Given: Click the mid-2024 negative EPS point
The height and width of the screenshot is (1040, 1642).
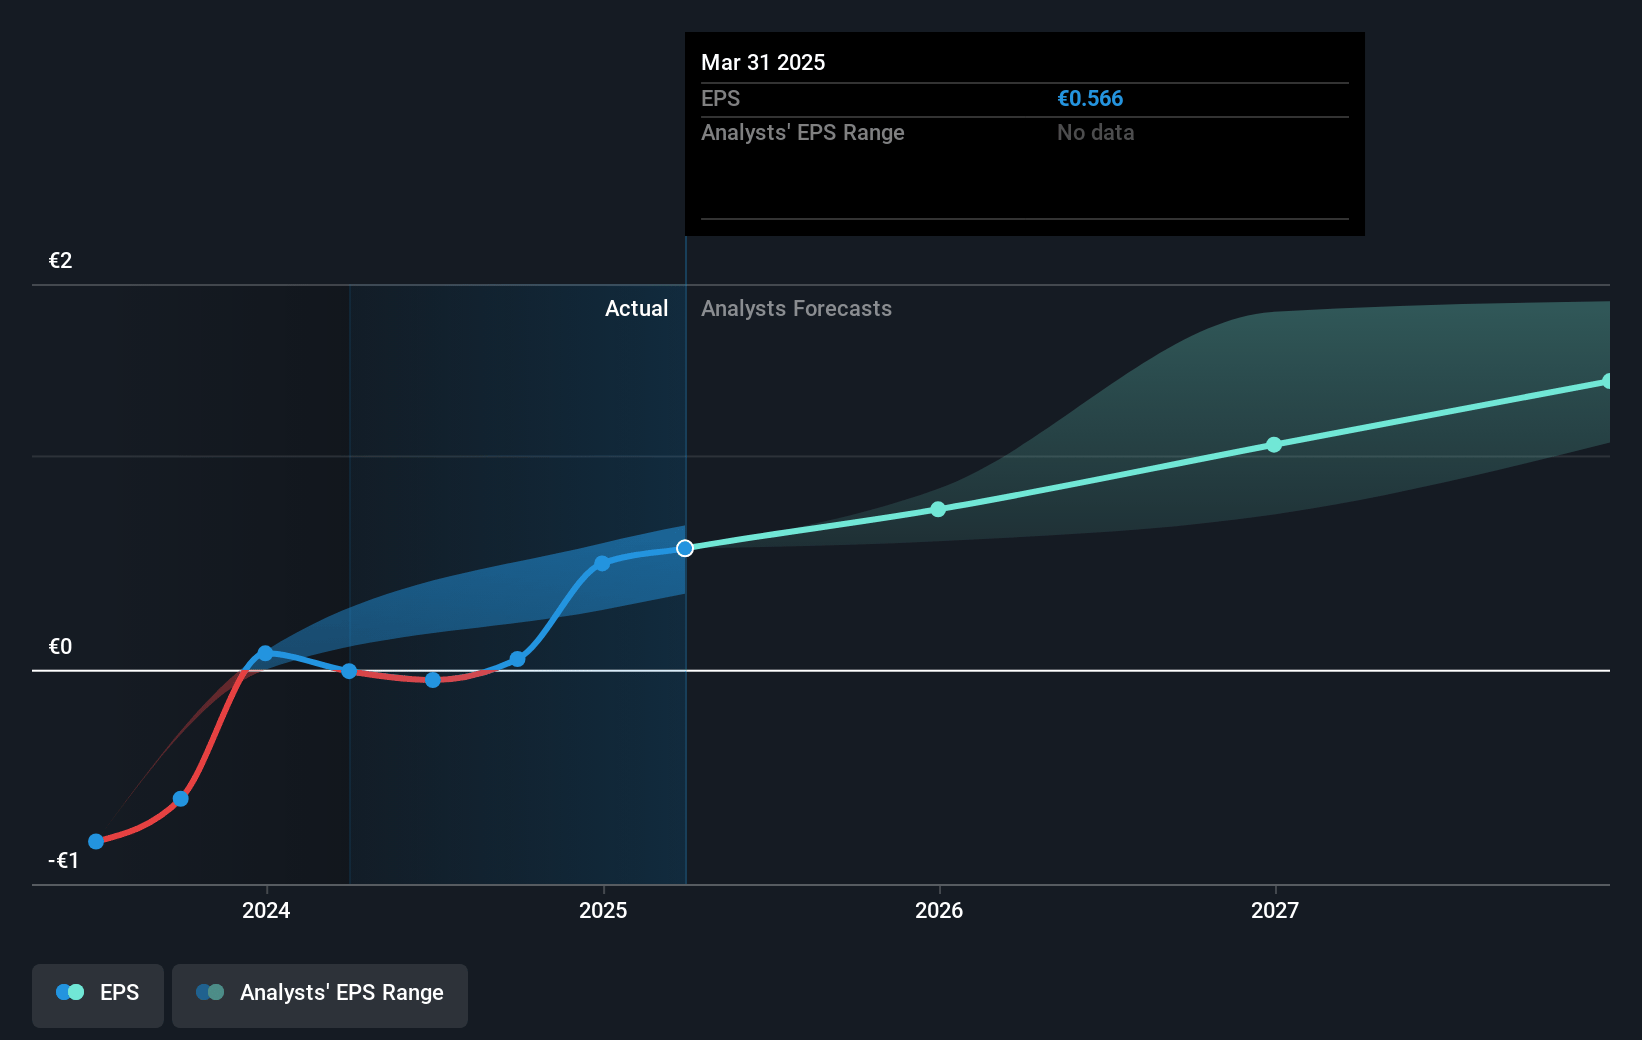Looking at the screenshot, I should click(x=433, y=680).
